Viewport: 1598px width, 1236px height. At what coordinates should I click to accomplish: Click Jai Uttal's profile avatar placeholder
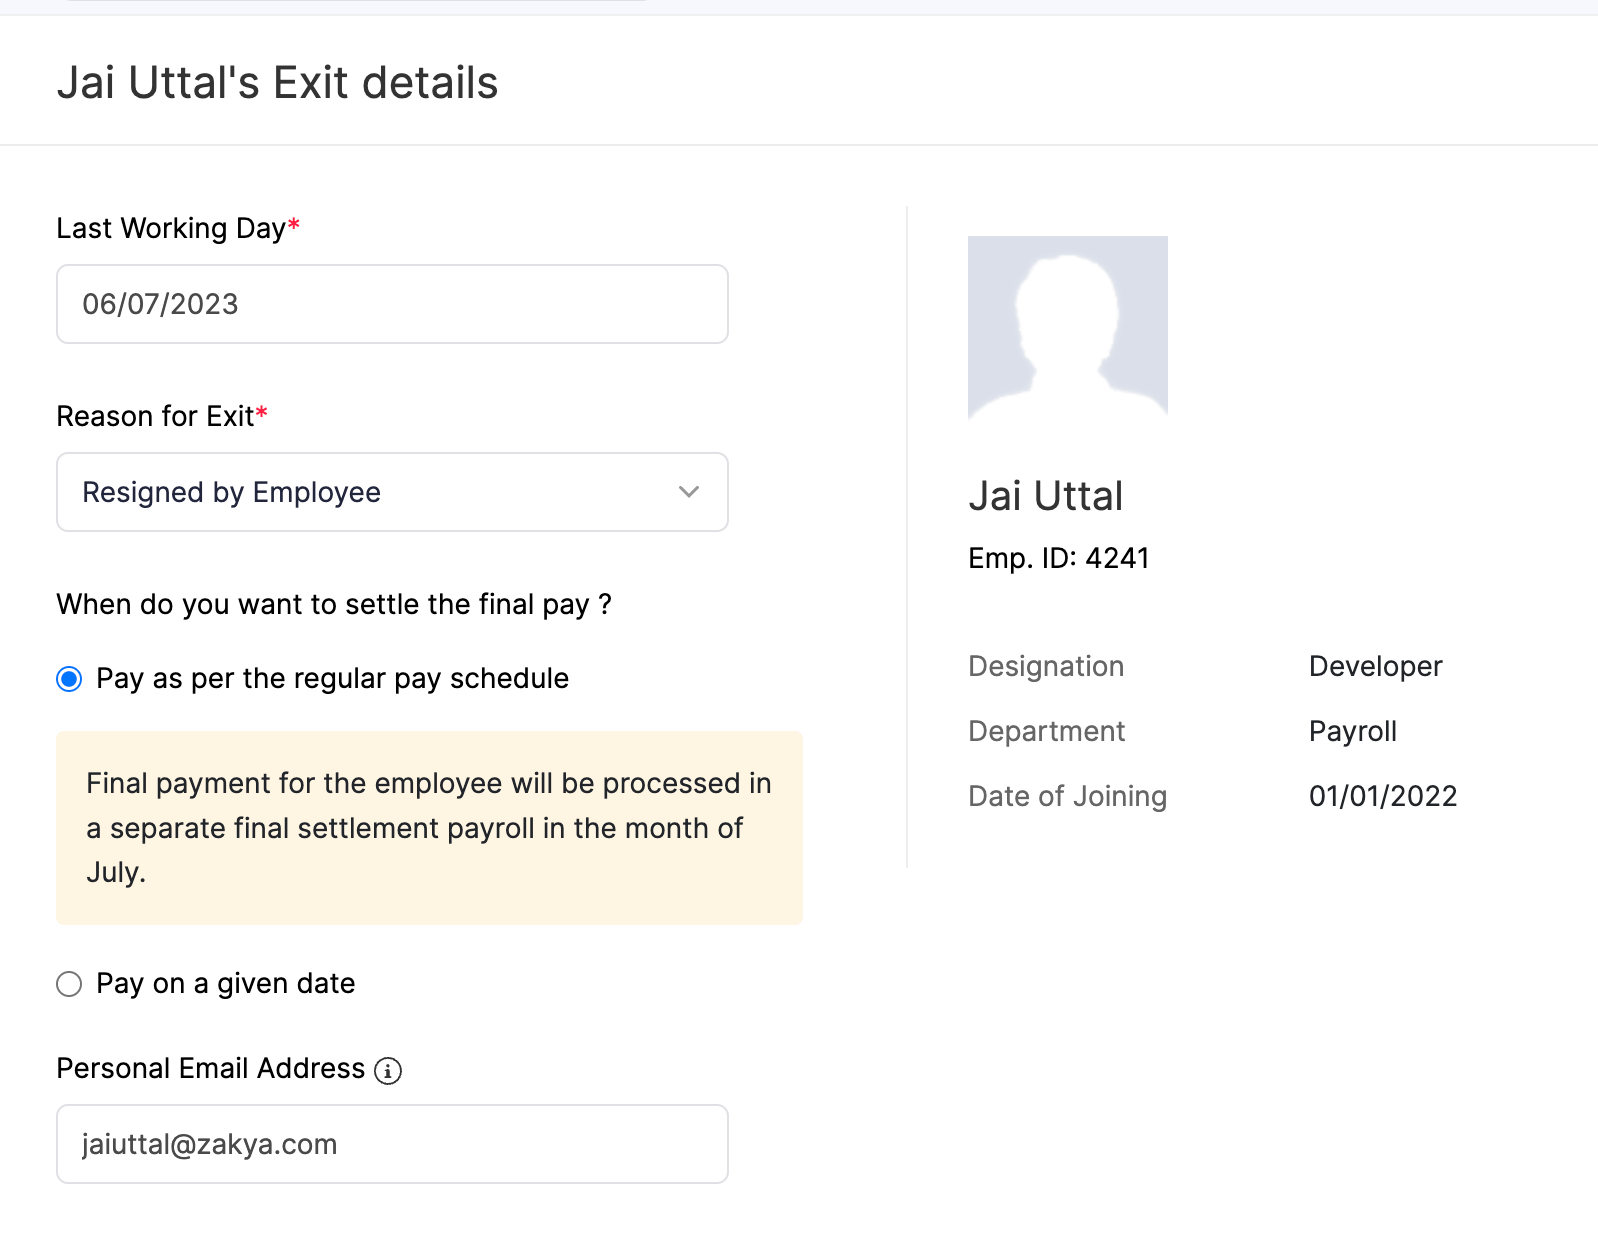coord(1067,327)
